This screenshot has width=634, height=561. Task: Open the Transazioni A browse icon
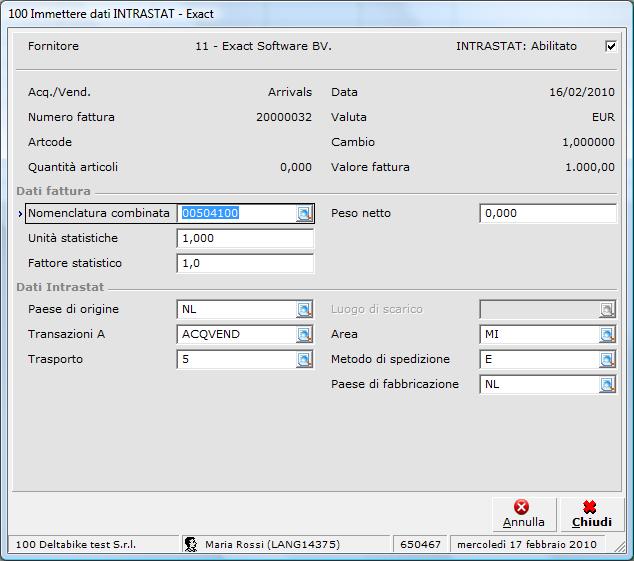[x=304, y=334]
